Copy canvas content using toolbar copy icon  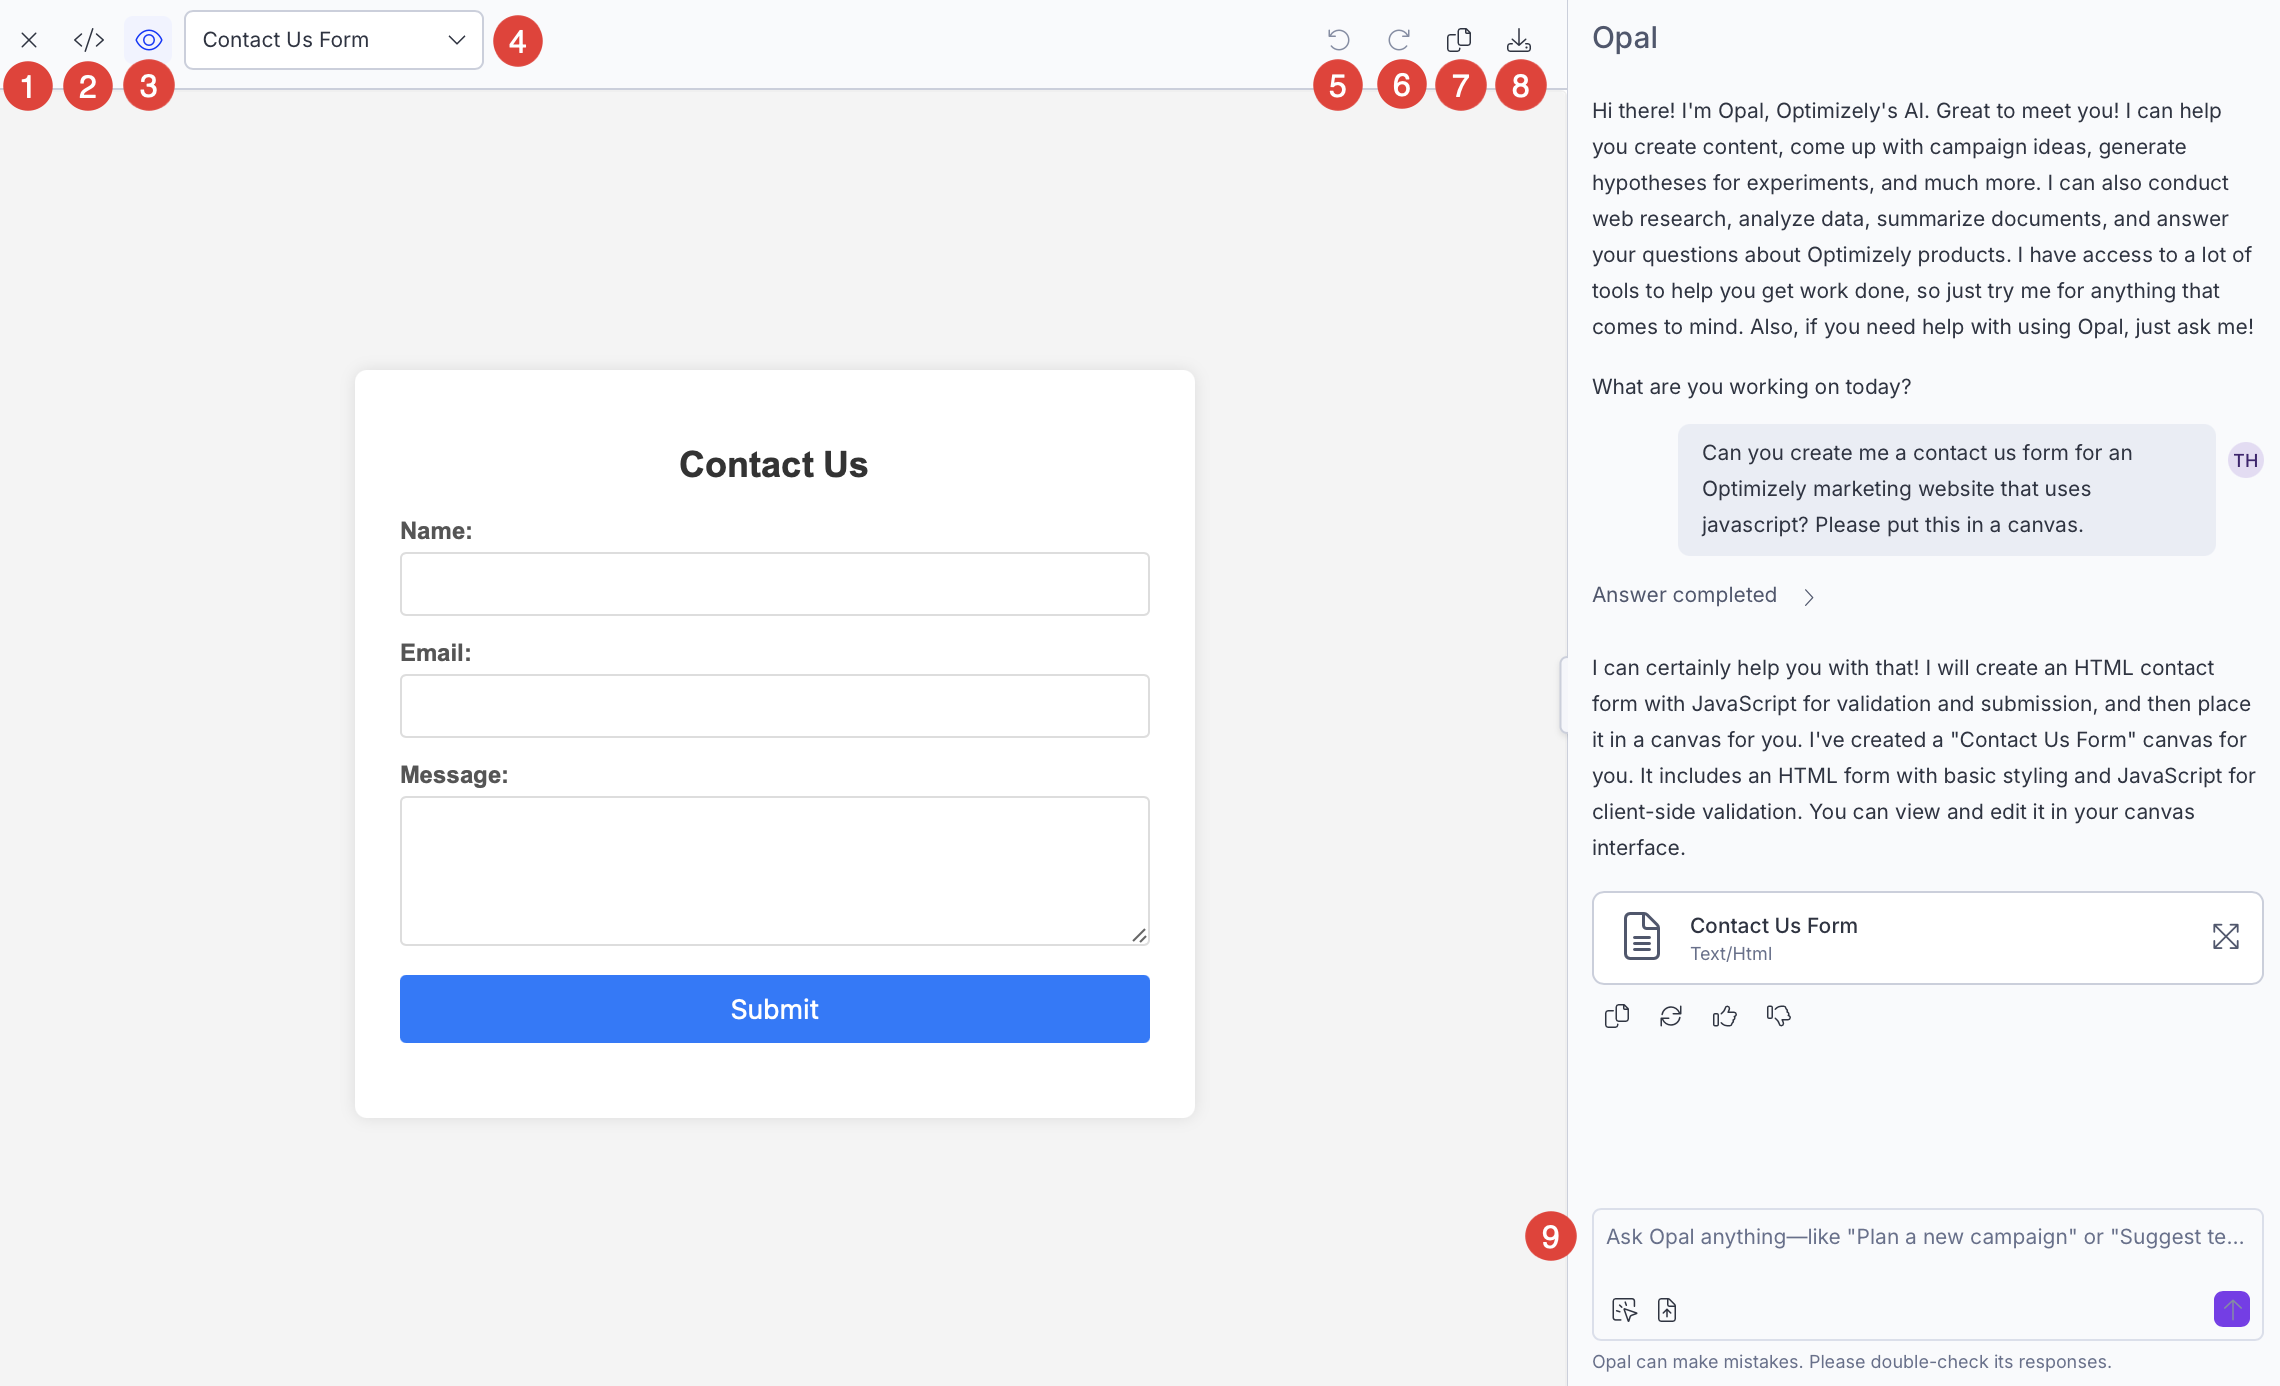point(1459,40)
